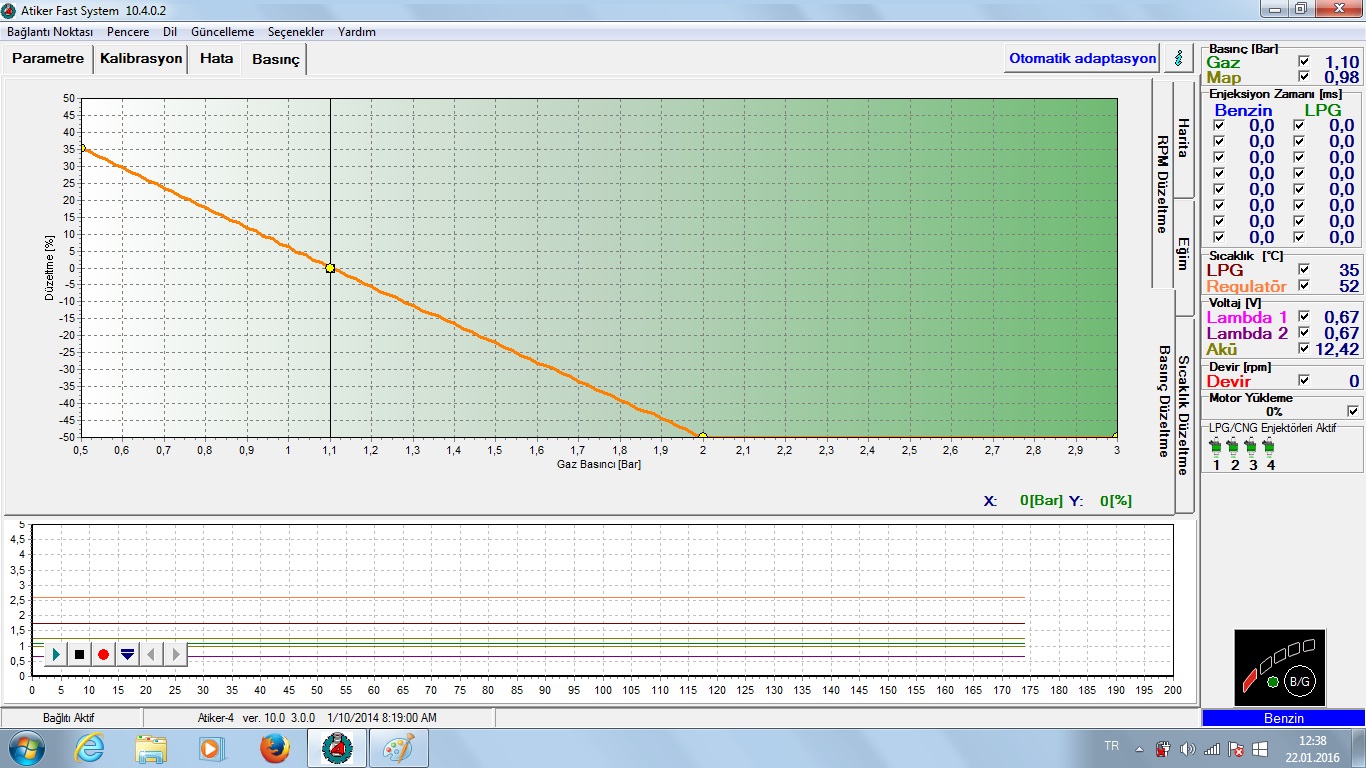Screen dimensions: 1366x768
Task: Start graph playback with the play icon
Action: (x=56, y=654)
